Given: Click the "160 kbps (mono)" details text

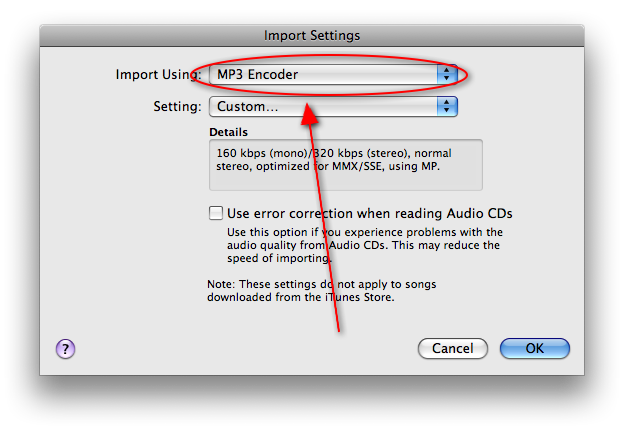Looking at the screenshot, I should pos(261,153).
